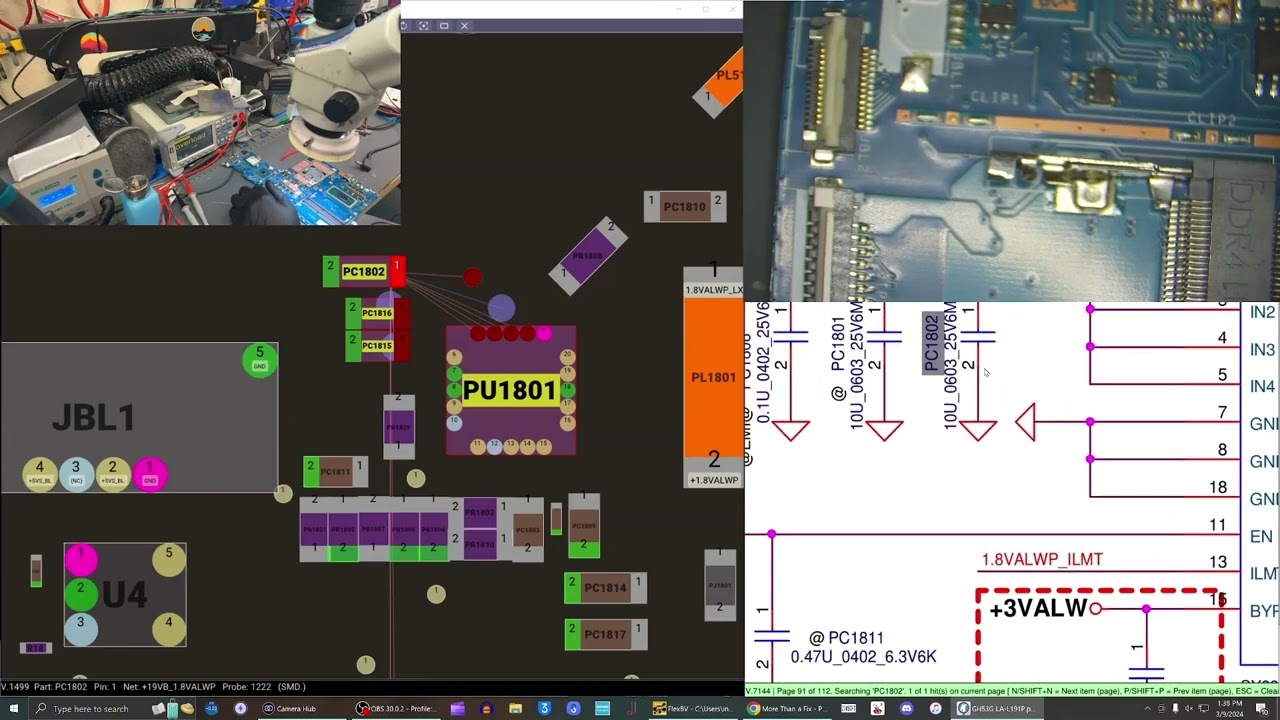Open Discord from the taskbar

906,709
